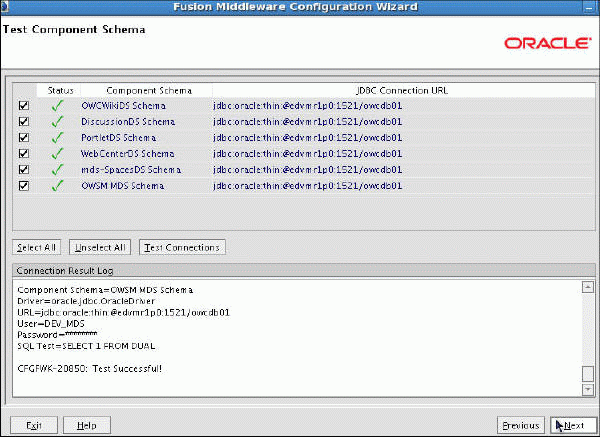The image size is (600, 437).
Task: Minimize the Configuration Wizard window
Action: (590, 7)
